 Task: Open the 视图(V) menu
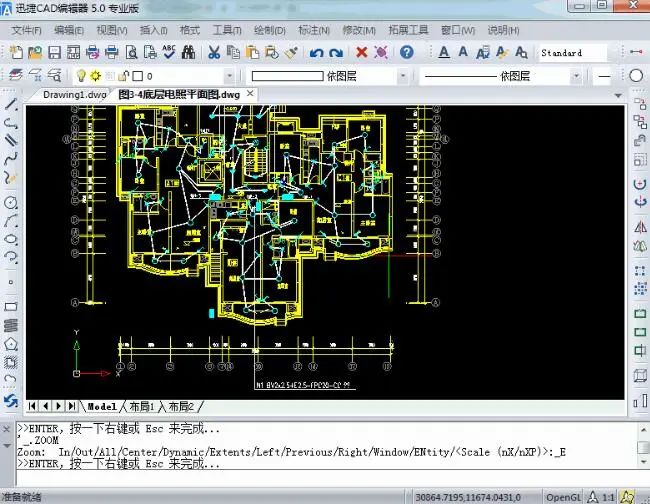(112, 30)
